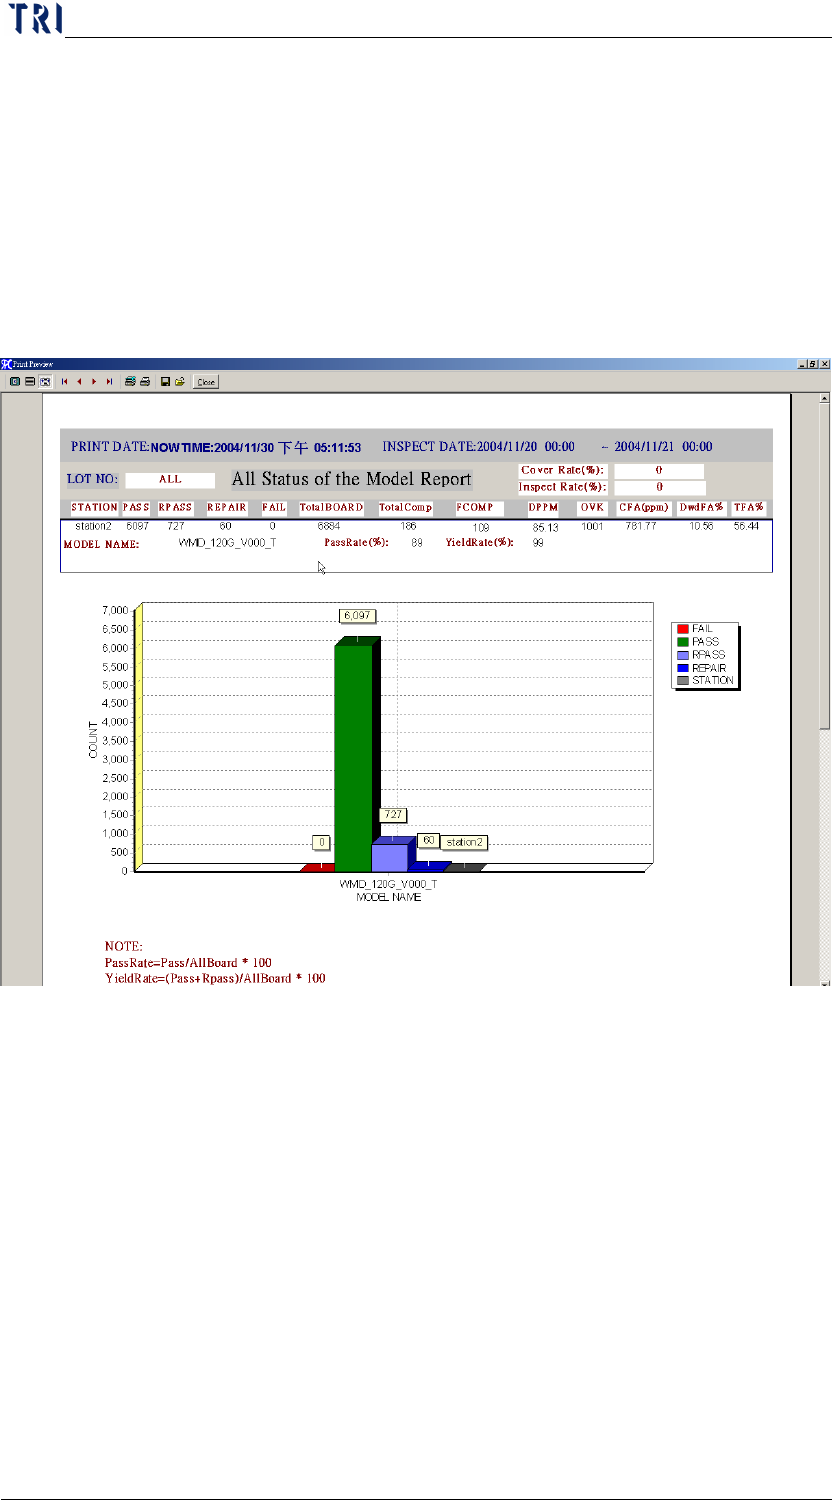Click the light blue RPASS legend swatch
The width and height of the screenshot is (832, 1500).
pyautogui.click(x=683, y=655)
